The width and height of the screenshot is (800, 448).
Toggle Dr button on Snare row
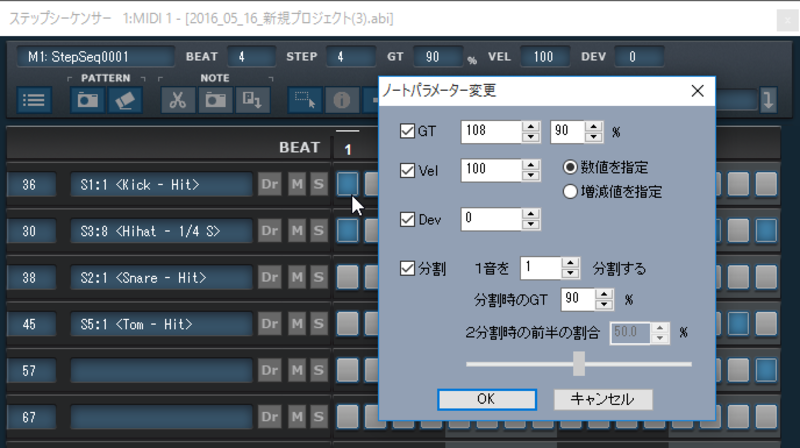click(x=269, y=277)
